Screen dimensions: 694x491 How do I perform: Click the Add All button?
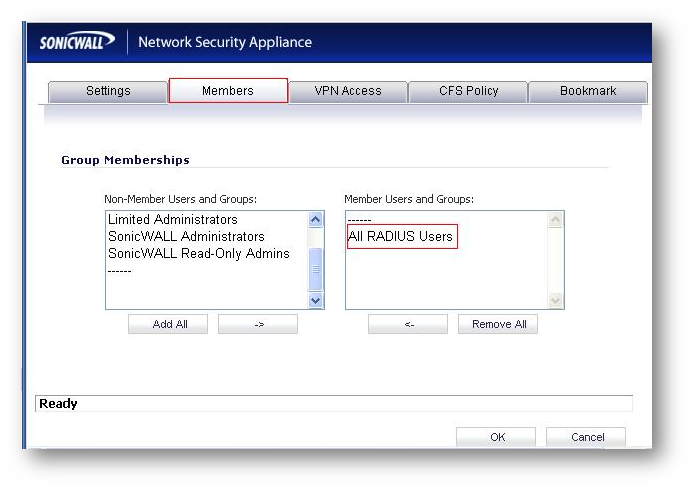[168, 324]
